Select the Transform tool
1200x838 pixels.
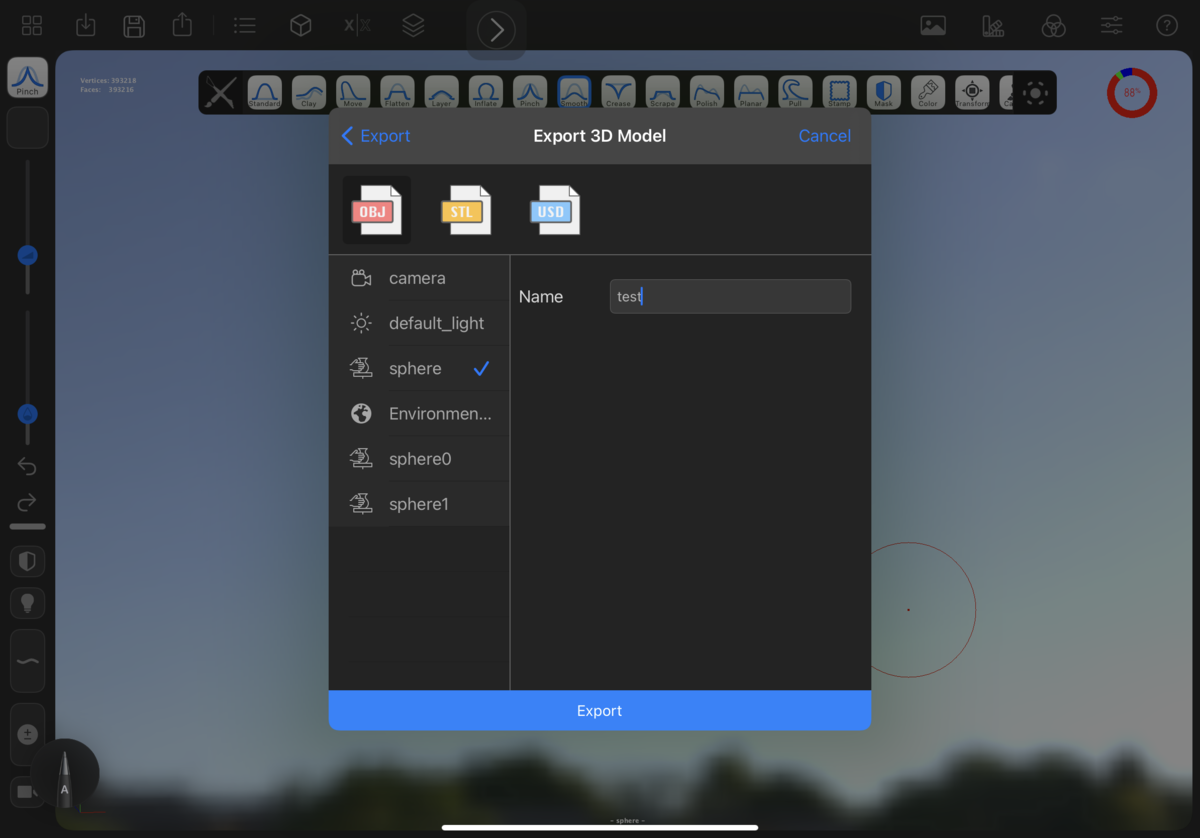coord(972,92)
